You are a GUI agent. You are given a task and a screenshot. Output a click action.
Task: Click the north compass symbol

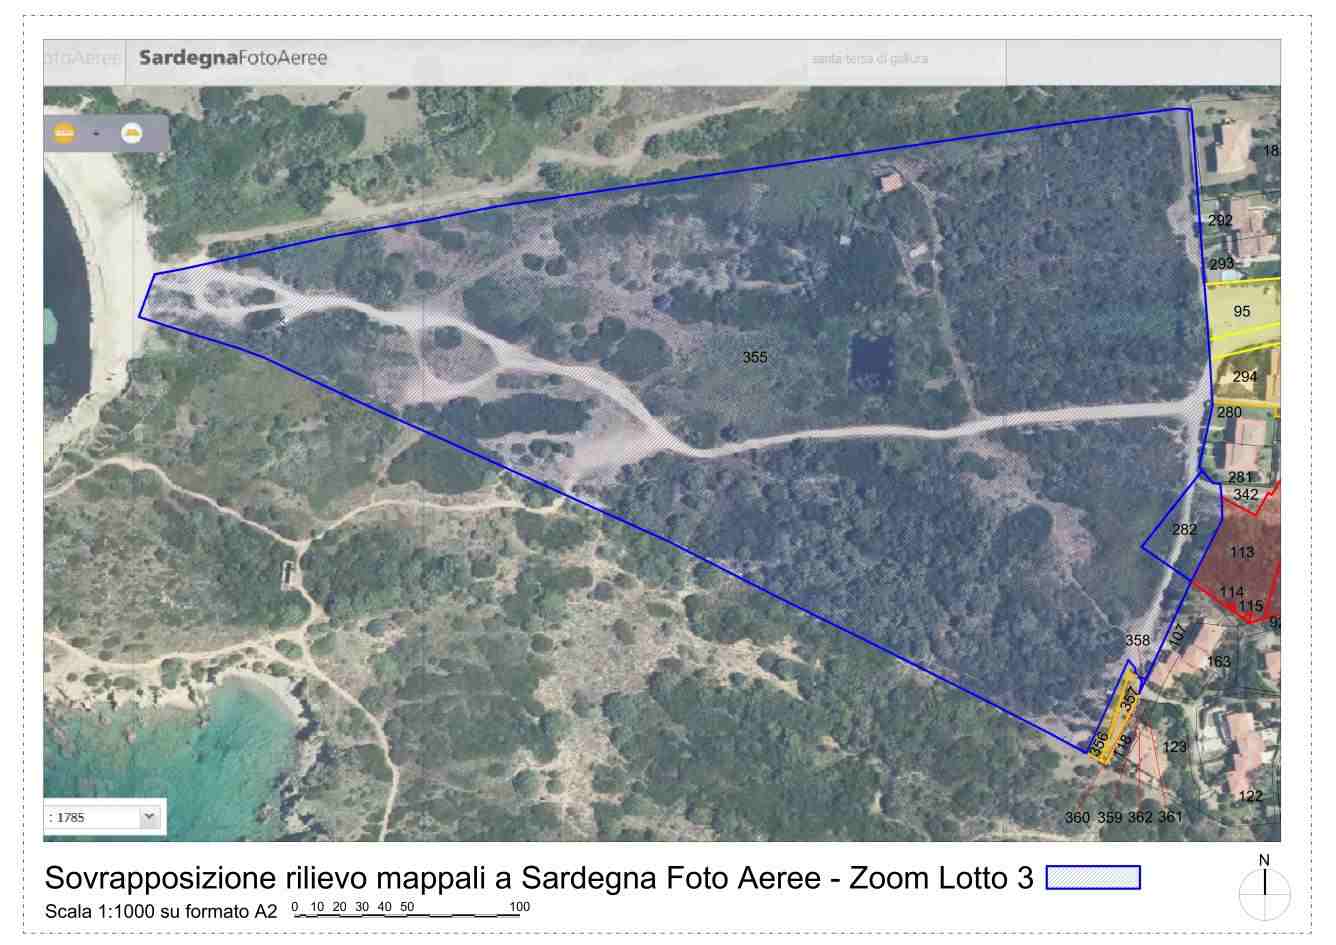point(1264,889)
